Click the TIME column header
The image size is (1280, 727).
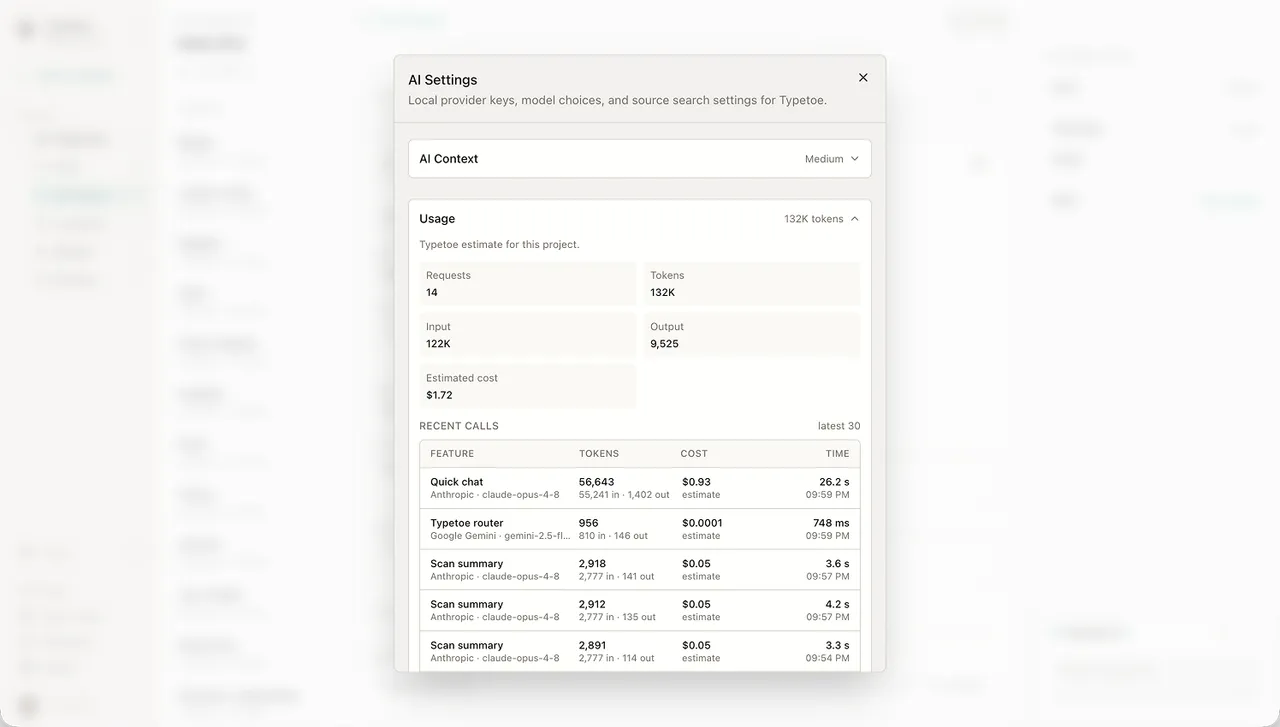point(838,454)
